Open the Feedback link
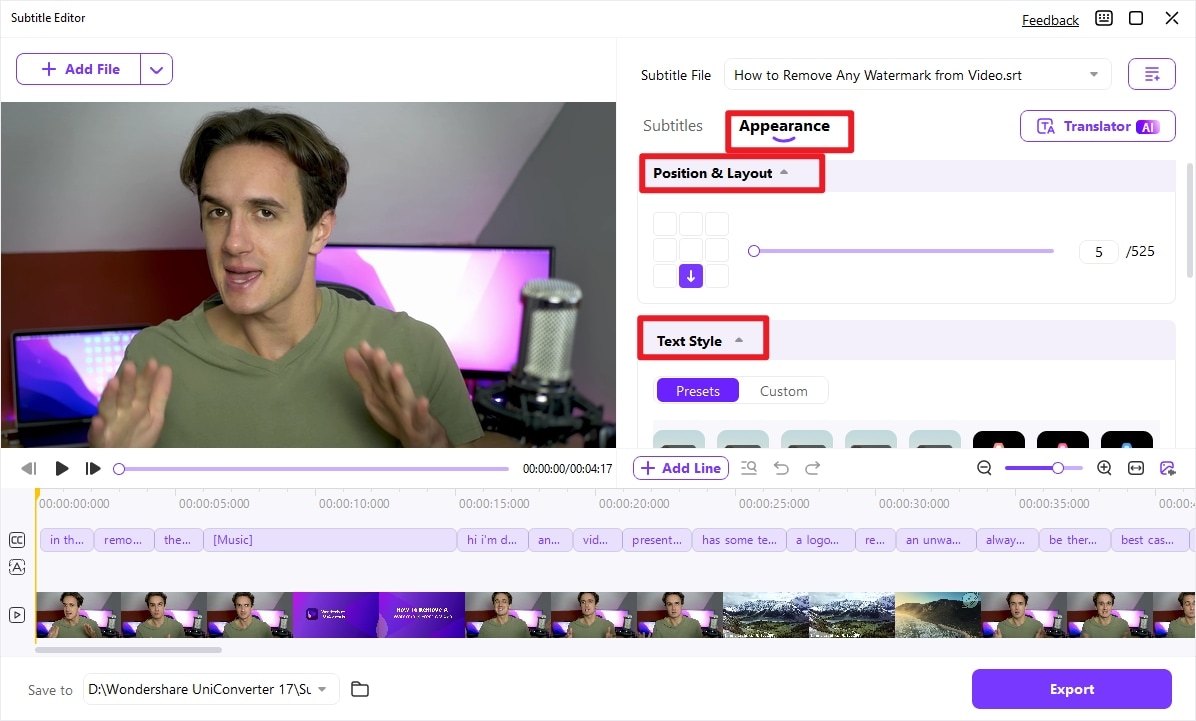The width and height of the screenshot is (1196, 721). point(1050,19)
